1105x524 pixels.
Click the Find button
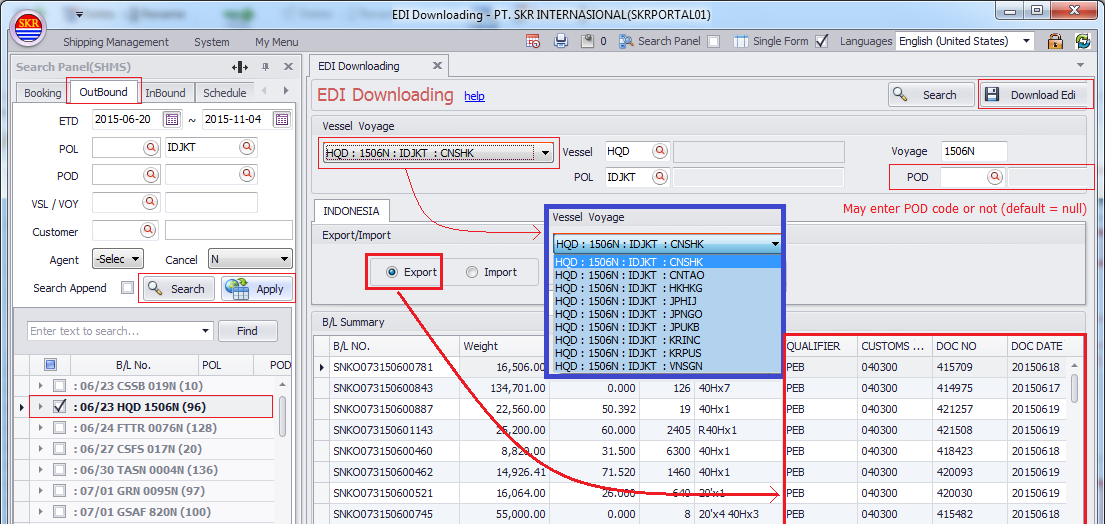pos(247,331)
